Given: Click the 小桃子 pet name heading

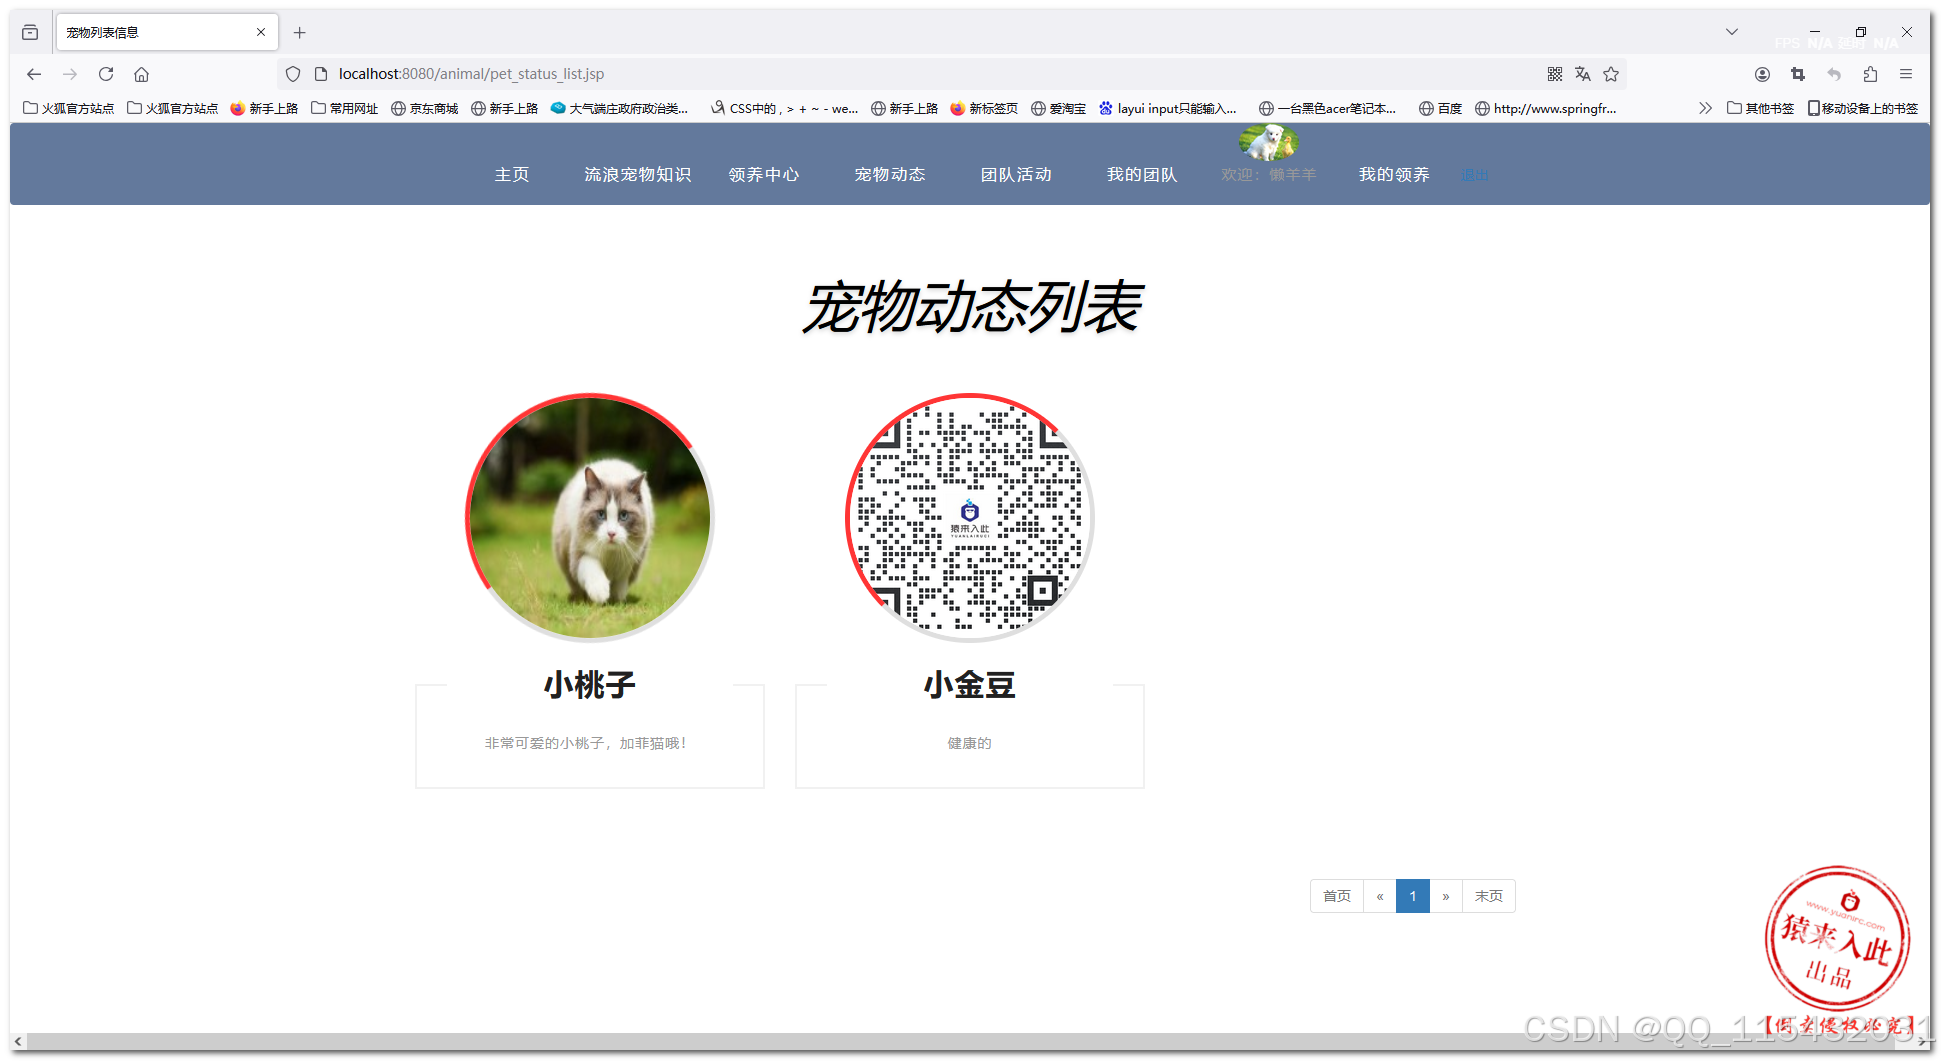Looking at the screenshot, I should pos(590,685).
